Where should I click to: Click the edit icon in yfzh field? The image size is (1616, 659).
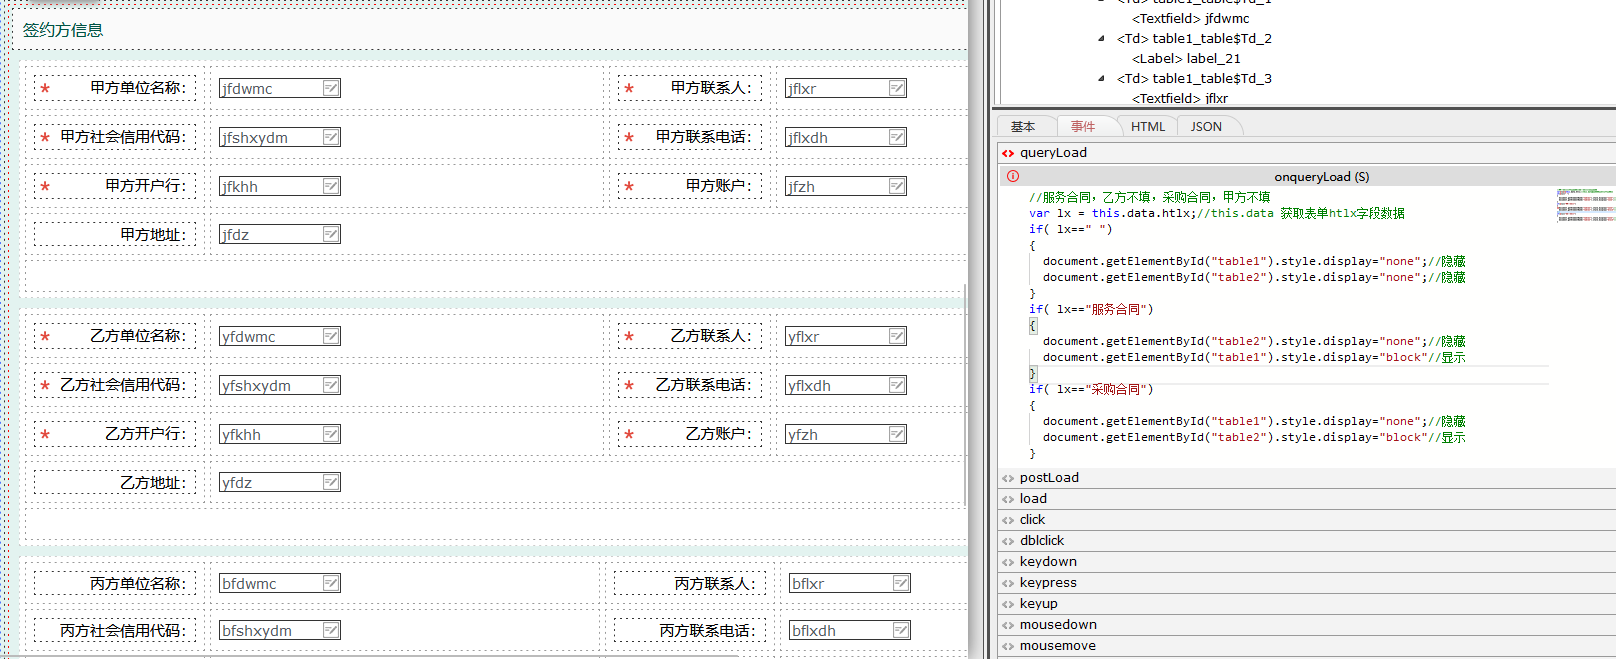pyautogui.click(x=897, y=434)
